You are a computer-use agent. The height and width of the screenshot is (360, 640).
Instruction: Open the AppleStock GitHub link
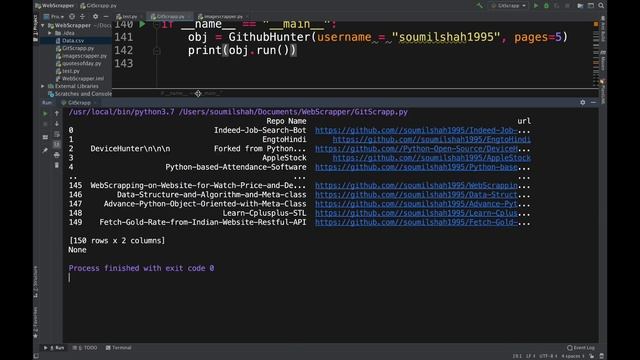[x=431, y=158]
